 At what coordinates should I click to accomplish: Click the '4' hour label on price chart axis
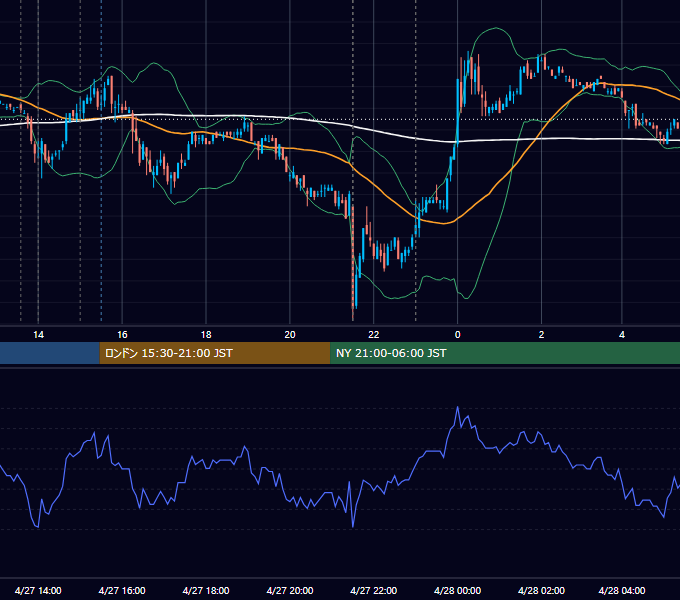(x=622, y=335)
